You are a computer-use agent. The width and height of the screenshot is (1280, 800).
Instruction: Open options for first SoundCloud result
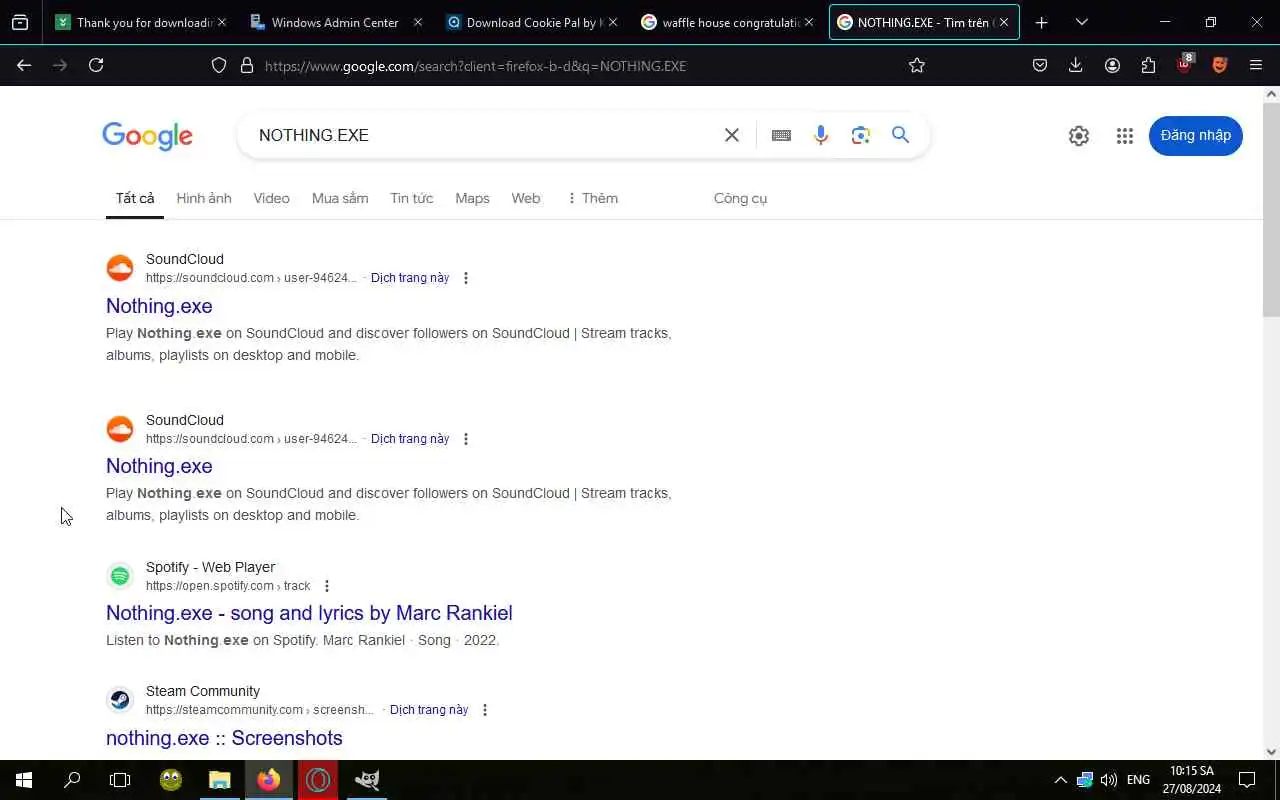465,278
